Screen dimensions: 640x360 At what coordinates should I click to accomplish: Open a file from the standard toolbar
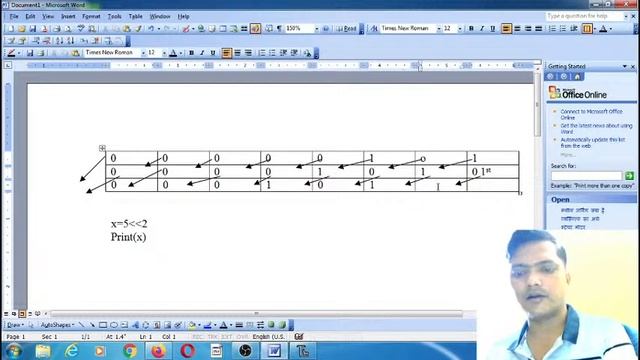22,29
